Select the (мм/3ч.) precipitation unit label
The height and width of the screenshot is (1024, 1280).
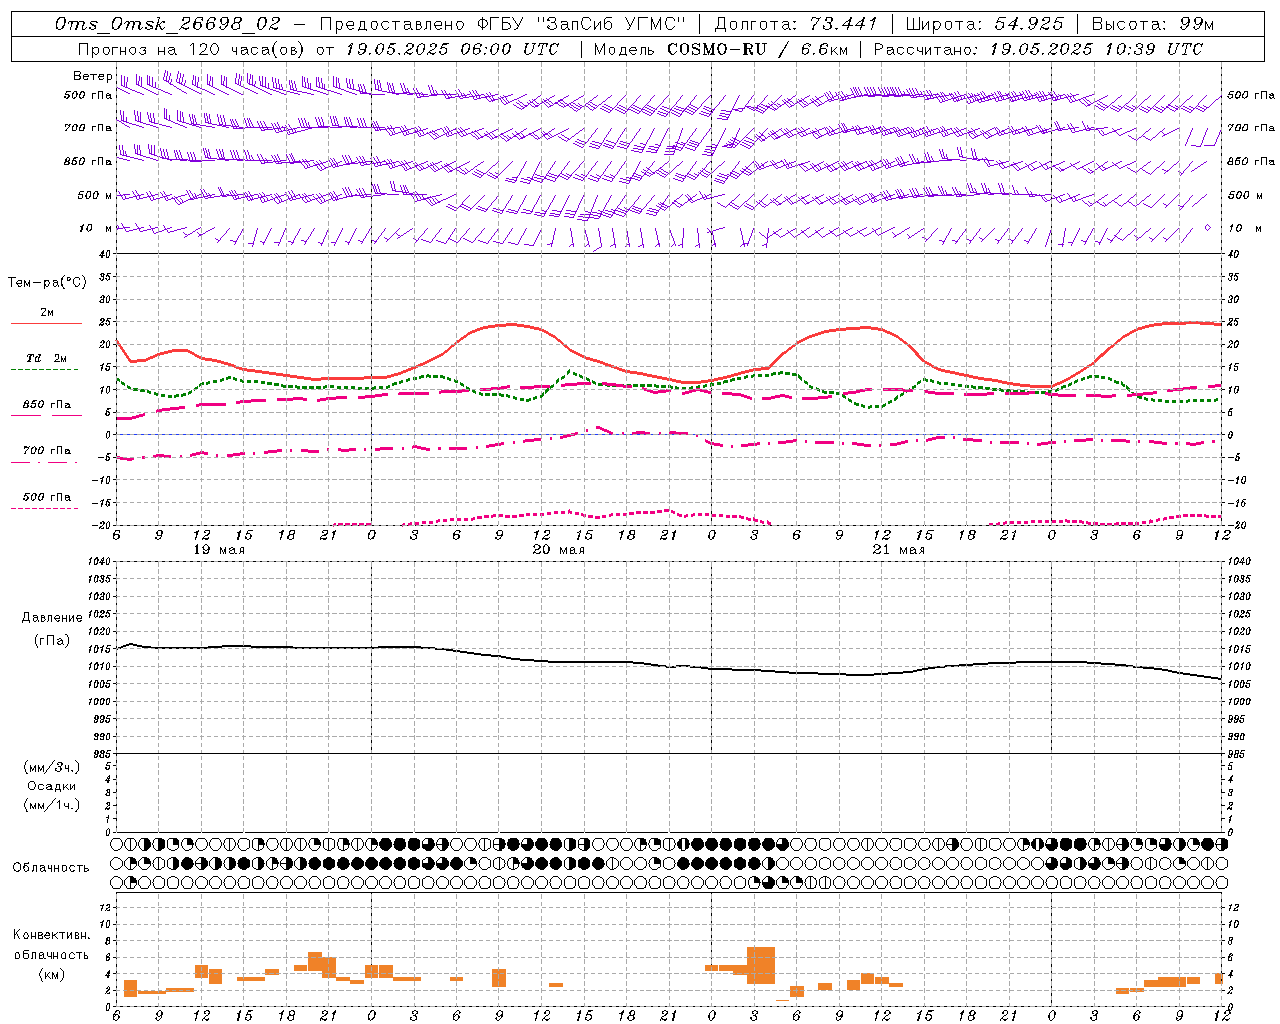coord(51,767)
